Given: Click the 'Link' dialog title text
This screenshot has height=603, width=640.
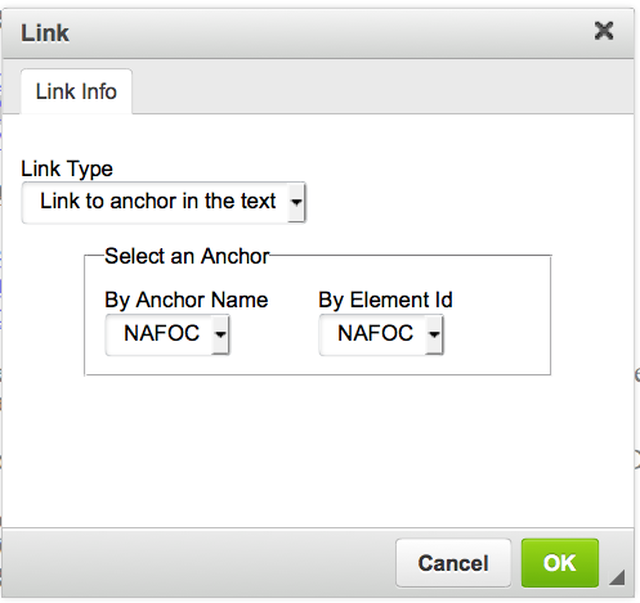Looking at the screenshot, I should point(45,32).
